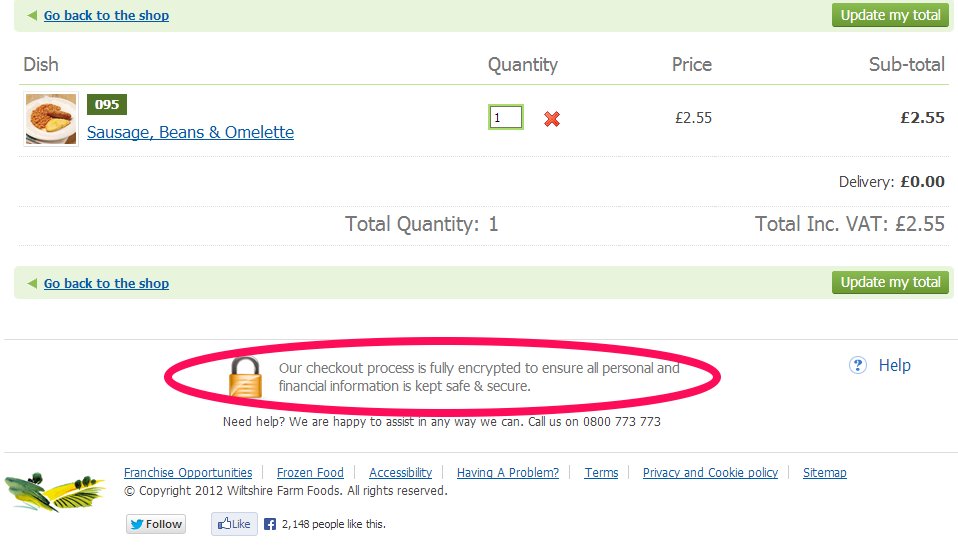
Task: Follow on Twitter button
Action: coord(156,524)
